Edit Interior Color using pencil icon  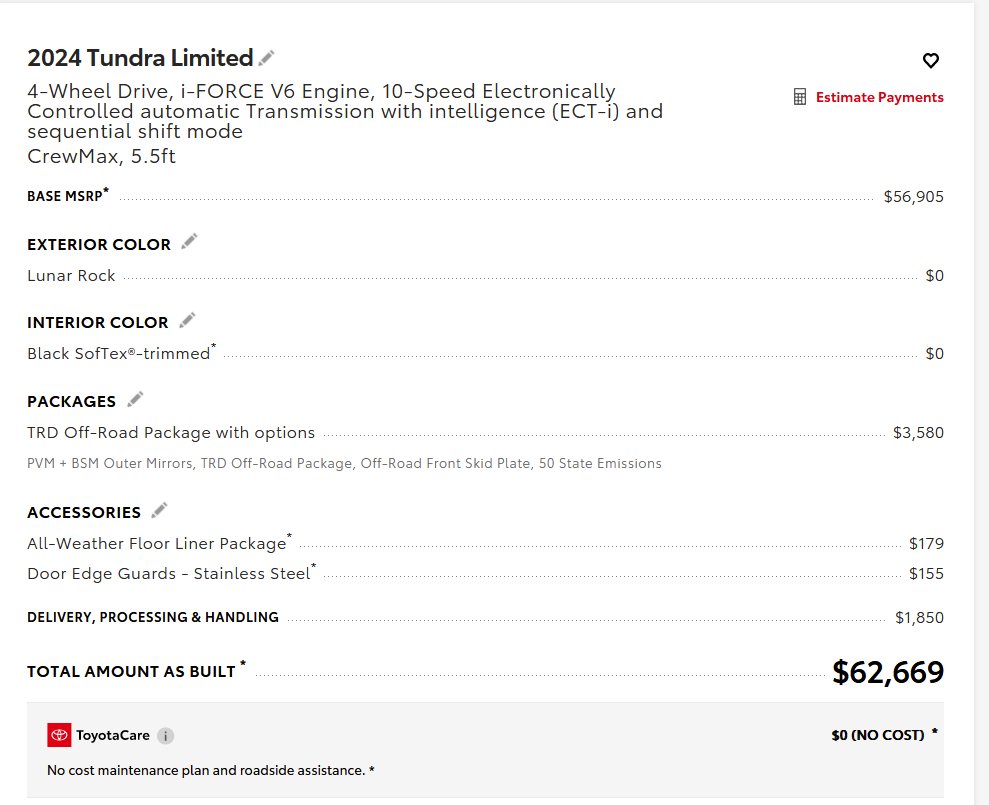(x=187, y=320)
